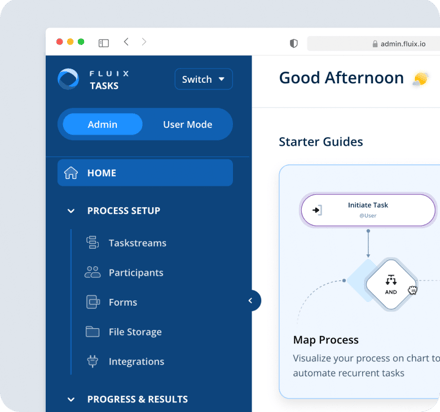Click the PROGRESS & RESULTS heading

pos(137,399)
